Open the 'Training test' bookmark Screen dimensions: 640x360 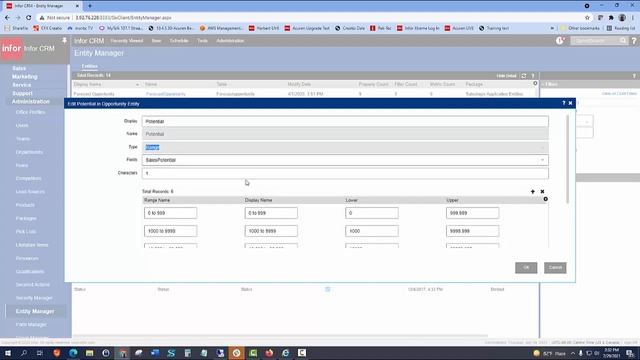click(494, 28)
